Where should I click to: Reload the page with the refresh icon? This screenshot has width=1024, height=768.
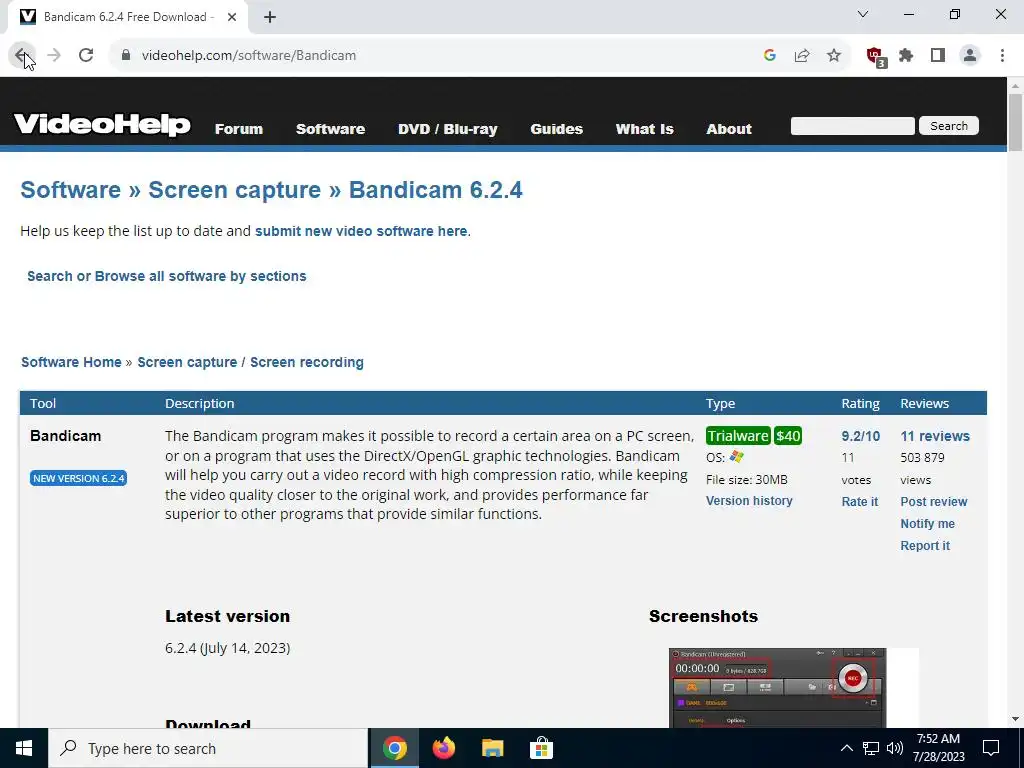(86, 56)
